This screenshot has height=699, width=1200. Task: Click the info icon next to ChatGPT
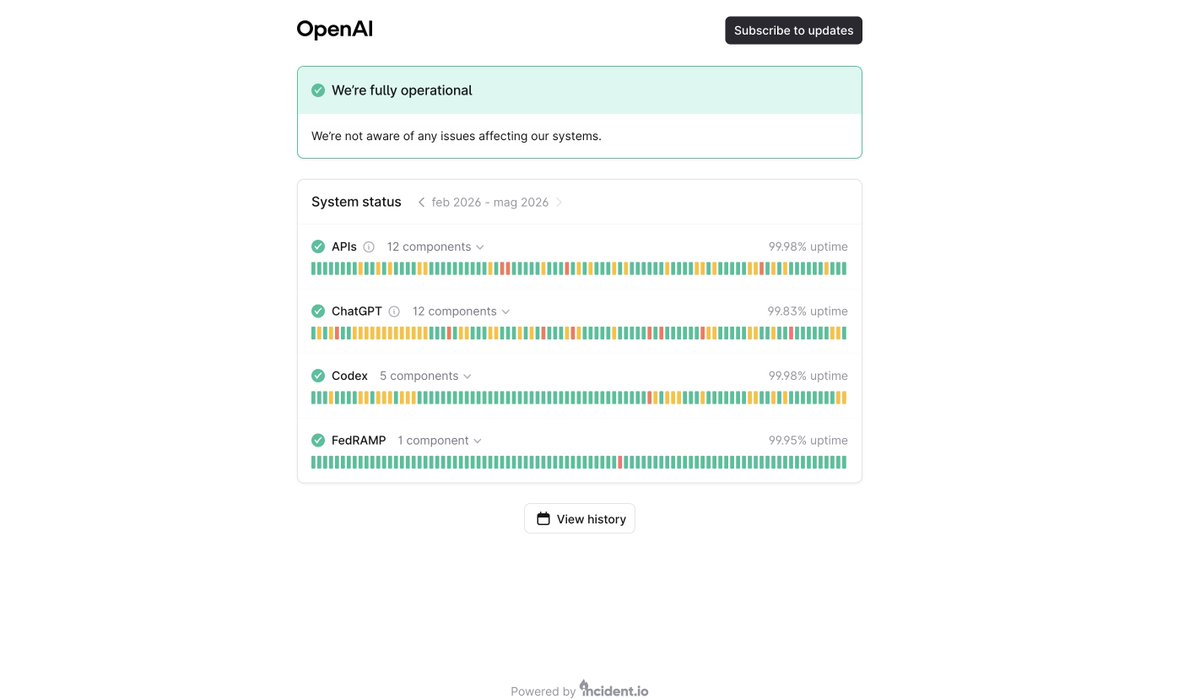click(x=394, y=312)
